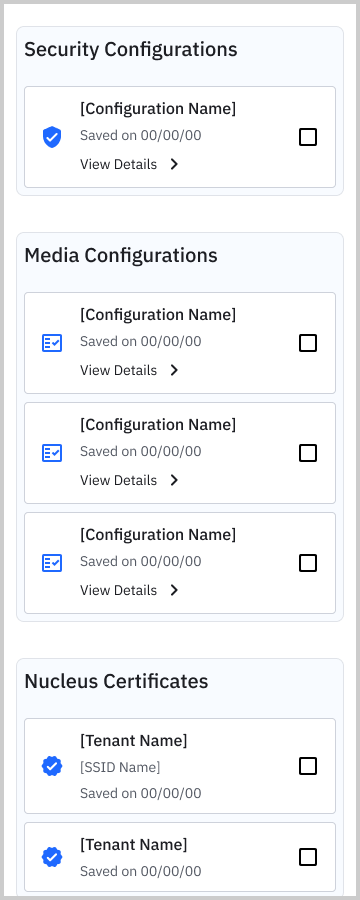
Task: Click Saved on 00/00/00 in Security Configurations card
Action: coord(141,136)
